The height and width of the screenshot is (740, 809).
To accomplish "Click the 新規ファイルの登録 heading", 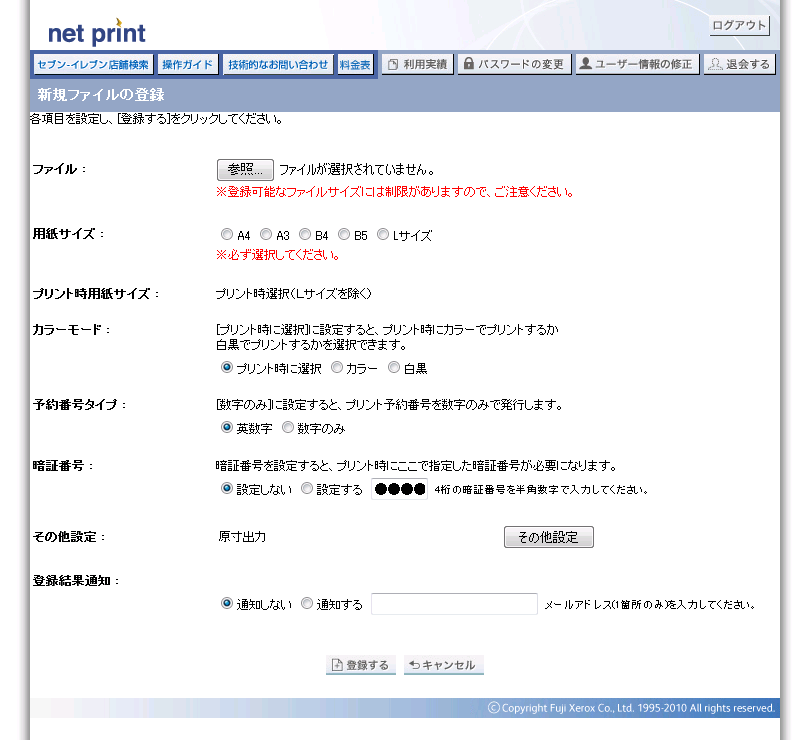I will pos(101,95).
